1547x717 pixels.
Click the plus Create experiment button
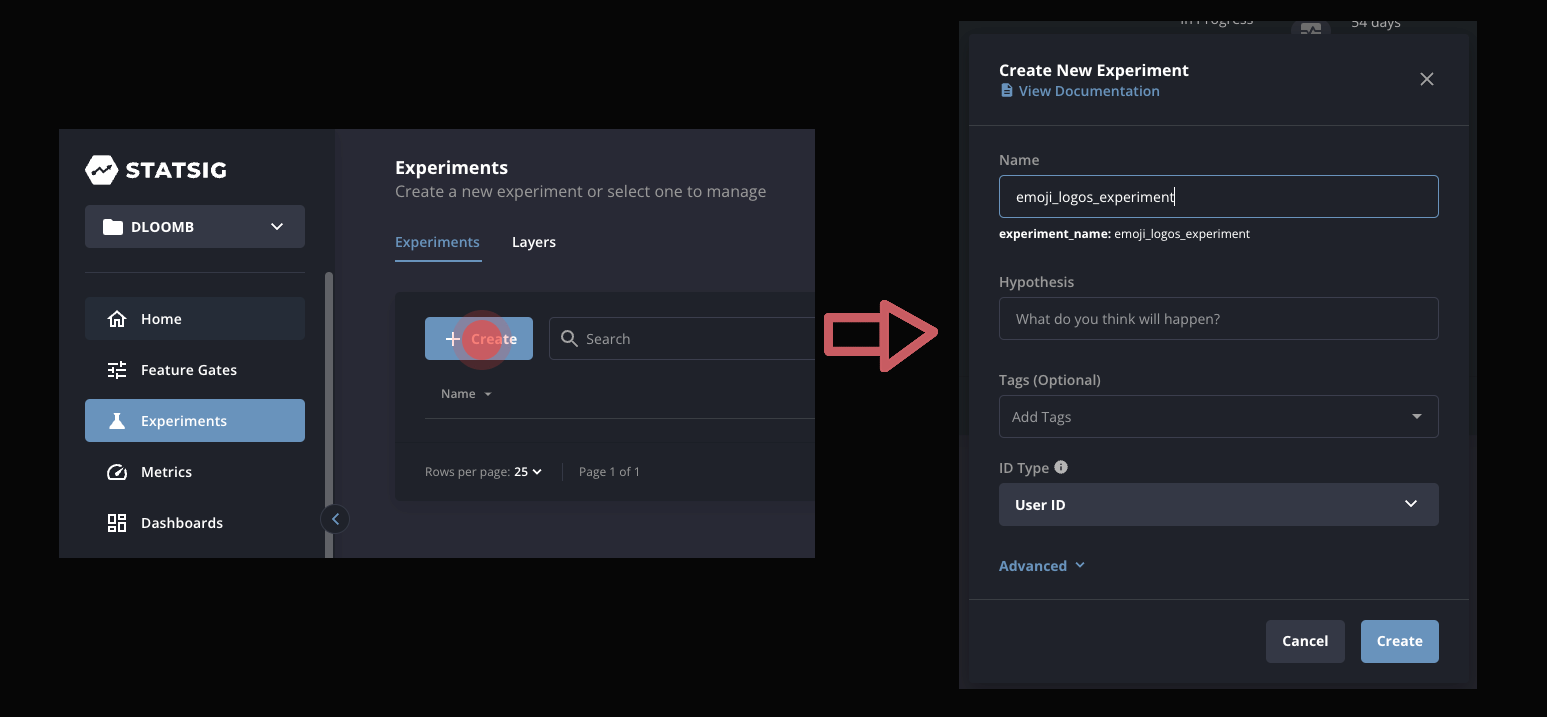tap(479, 339)
